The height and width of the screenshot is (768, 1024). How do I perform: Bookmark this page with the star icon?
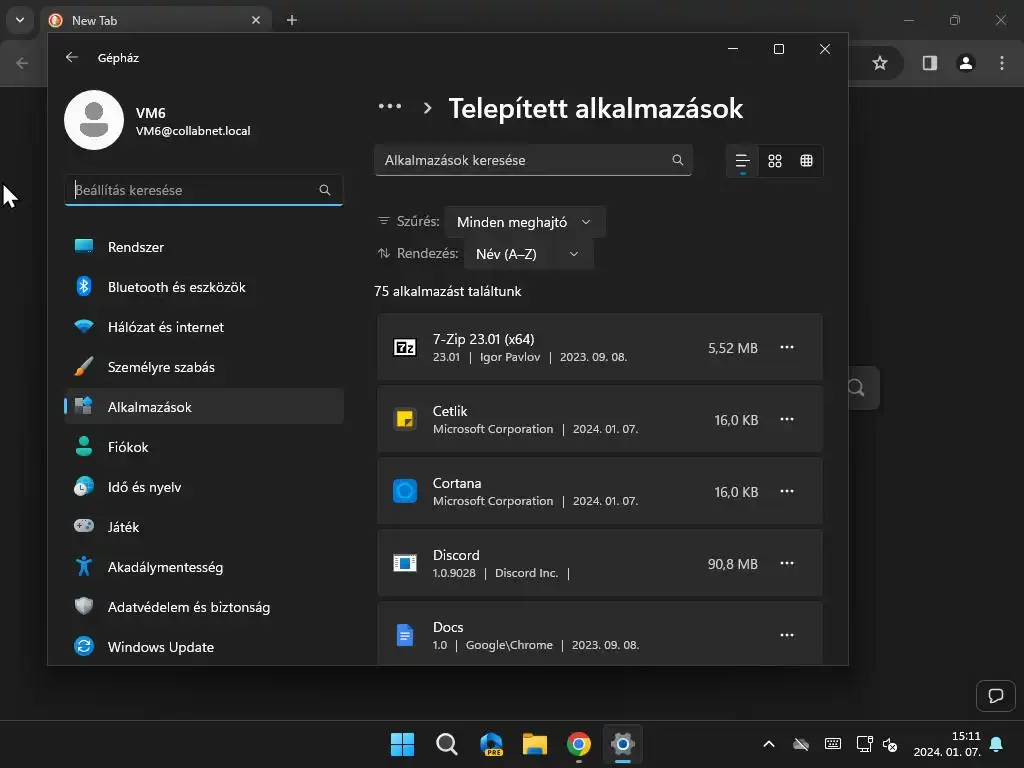coord(880,63)
